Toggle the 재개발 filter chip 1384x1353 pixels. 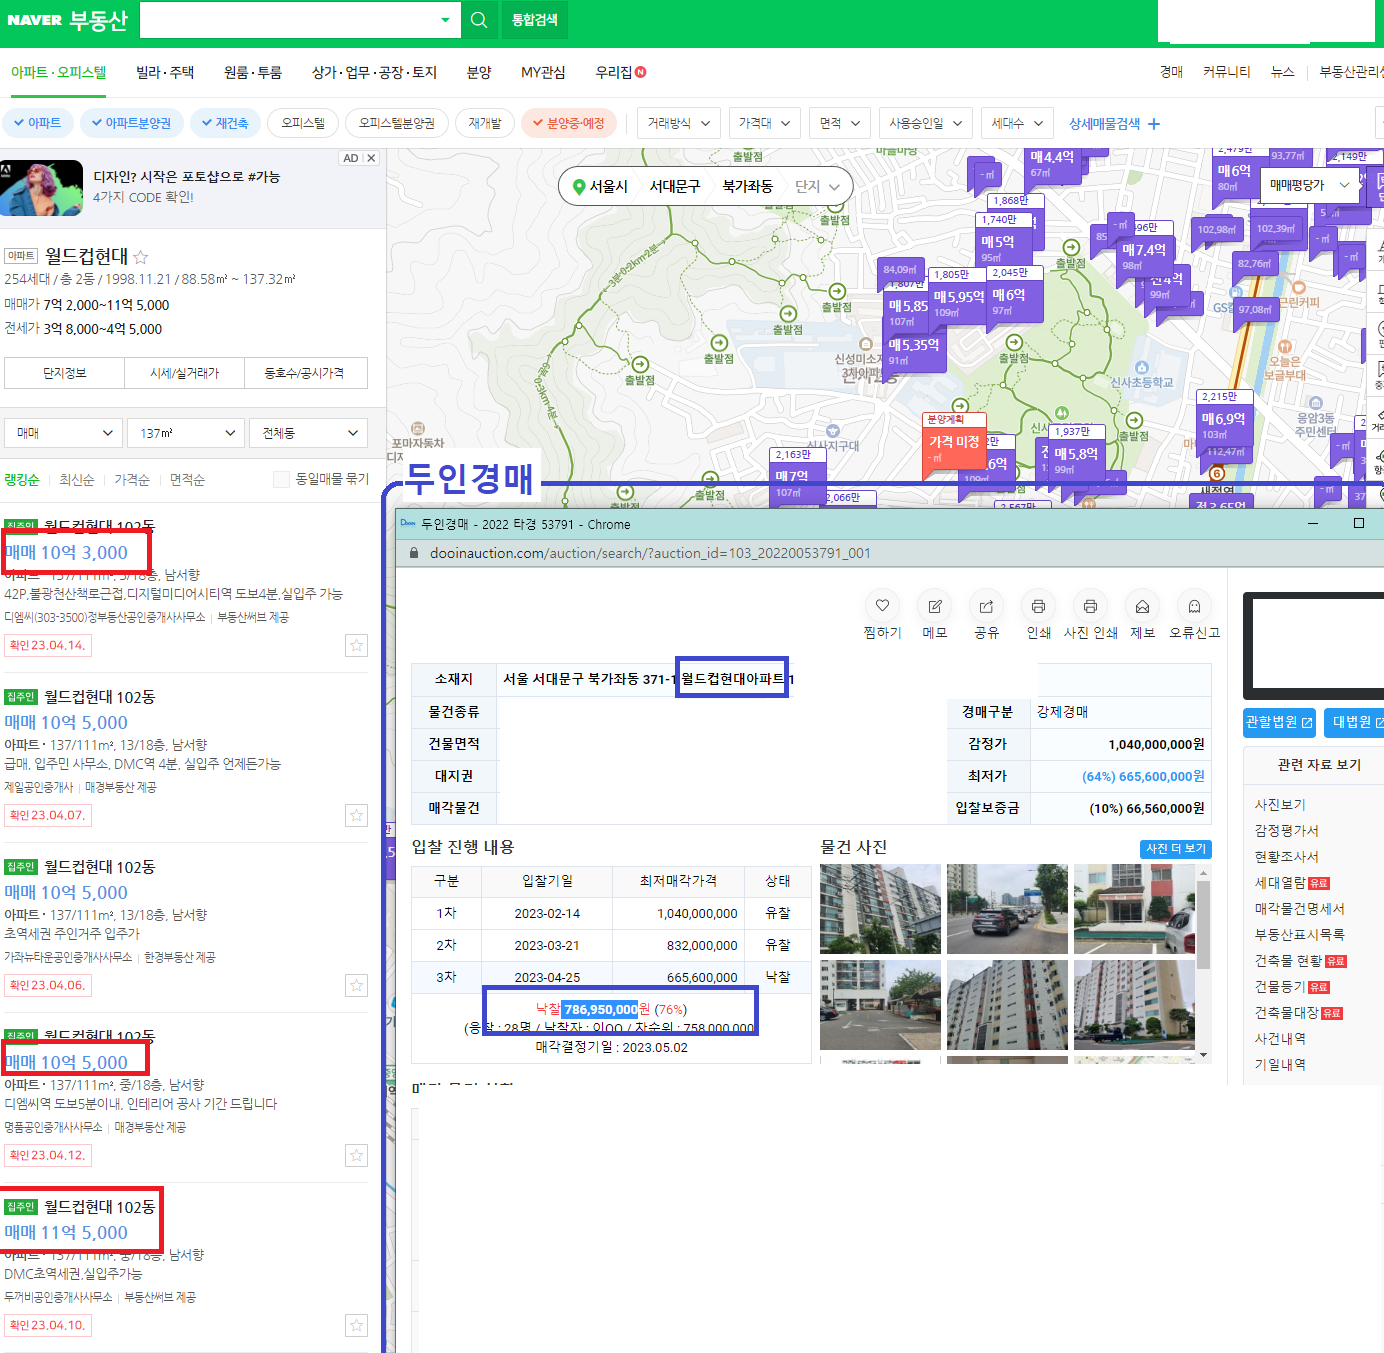click(x=485, y=123)
